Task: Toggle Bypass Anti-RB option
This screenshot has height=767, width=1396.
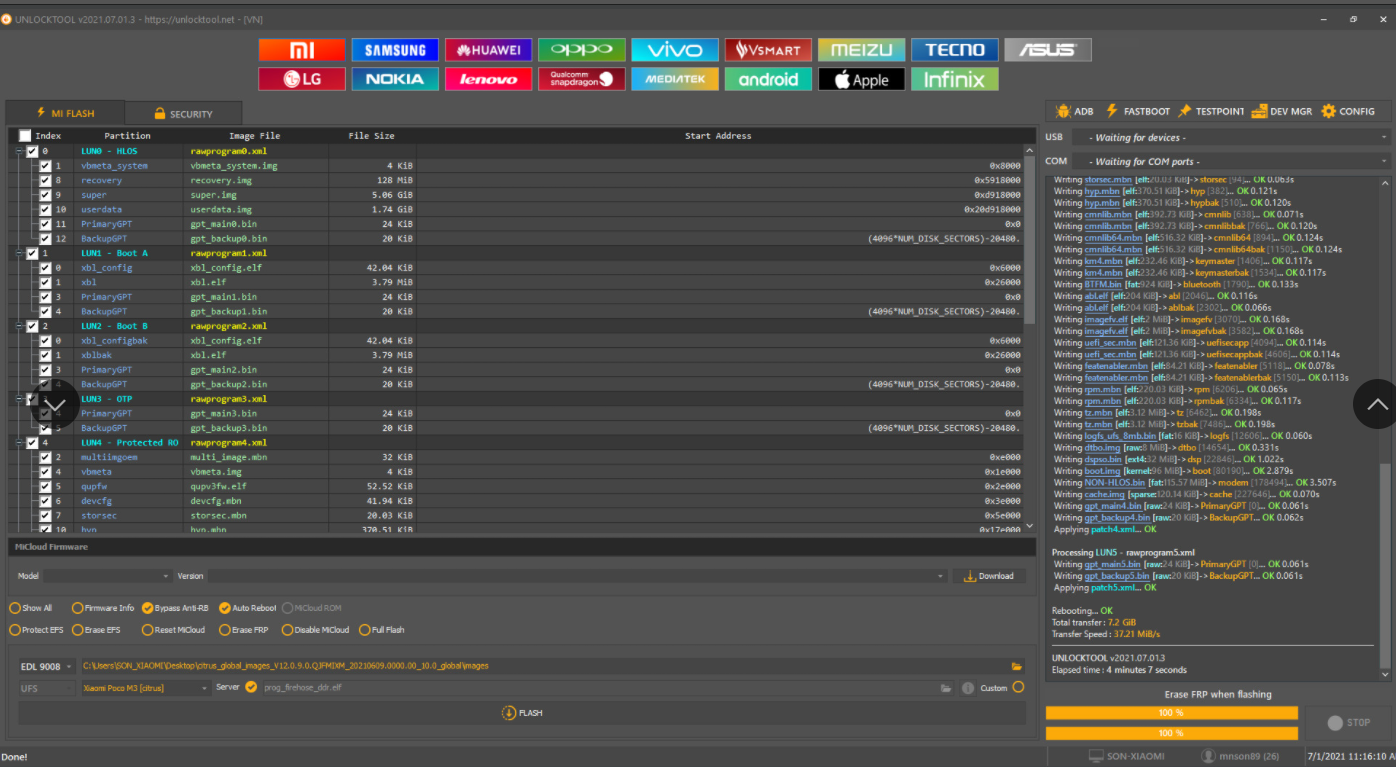Action: (175, 608)
